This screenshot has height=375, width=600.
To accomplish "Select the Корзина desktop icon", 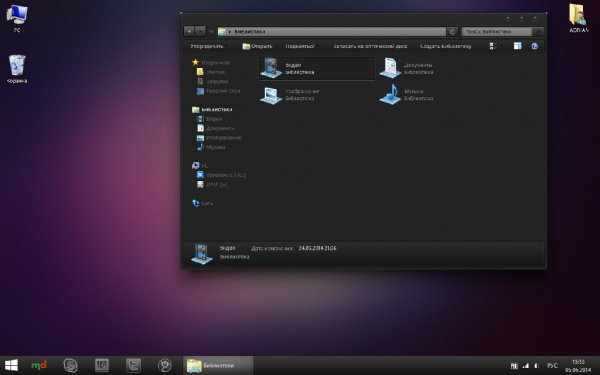I will (17, 69).
